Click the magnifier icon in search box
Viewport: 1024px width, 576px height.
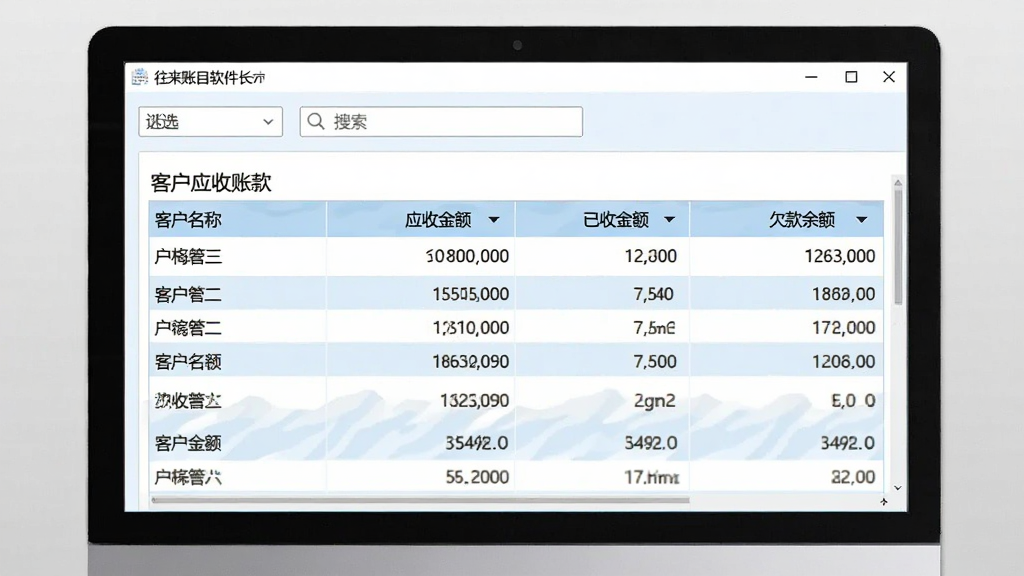[316, 121]
